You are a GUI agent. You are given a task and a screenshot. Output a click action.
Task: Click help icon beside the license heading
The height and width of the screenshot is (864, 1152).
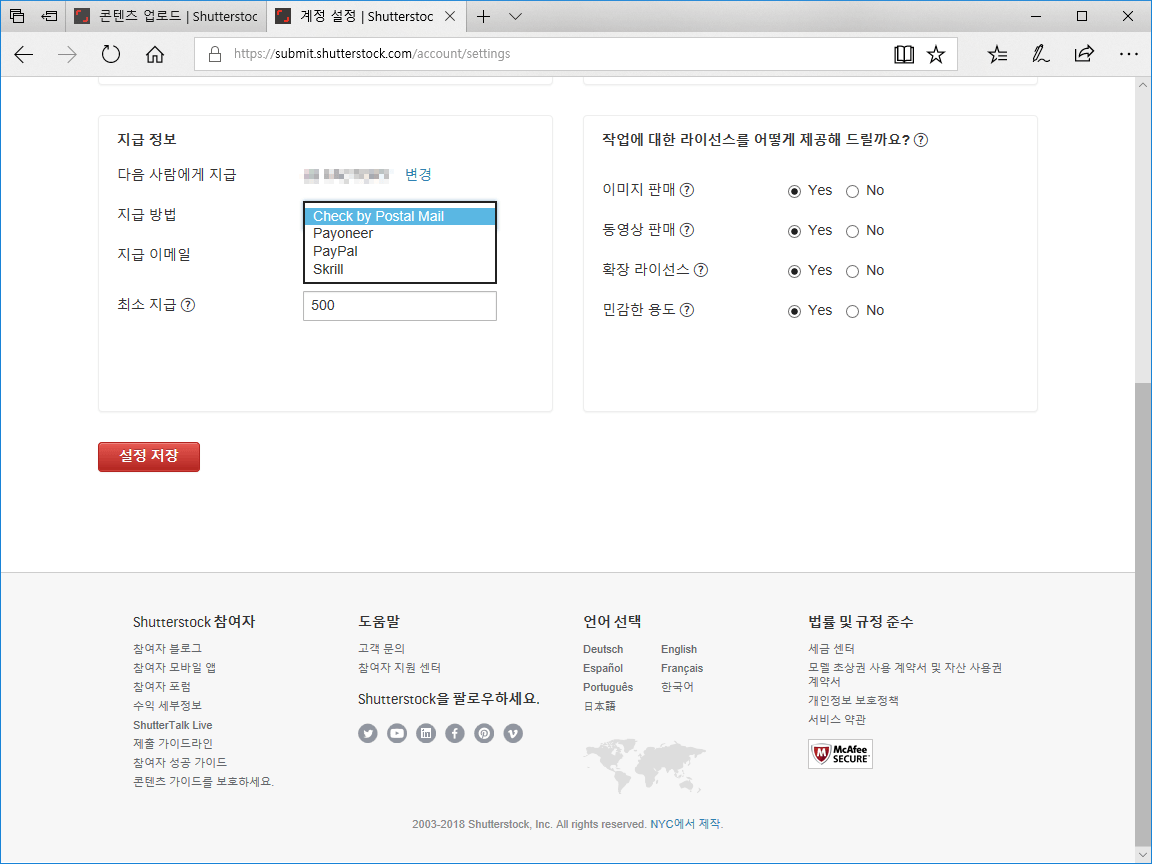tap(921, 140)
